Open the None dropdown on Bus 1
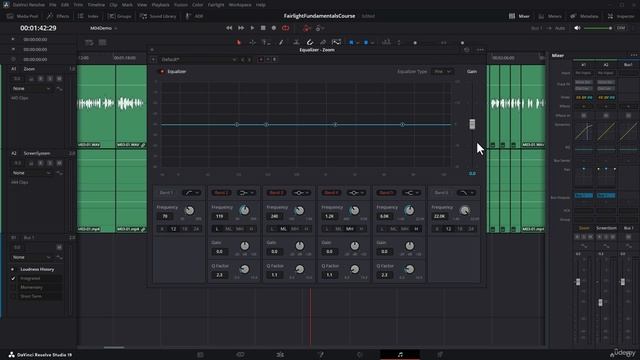 coord(31,258)
